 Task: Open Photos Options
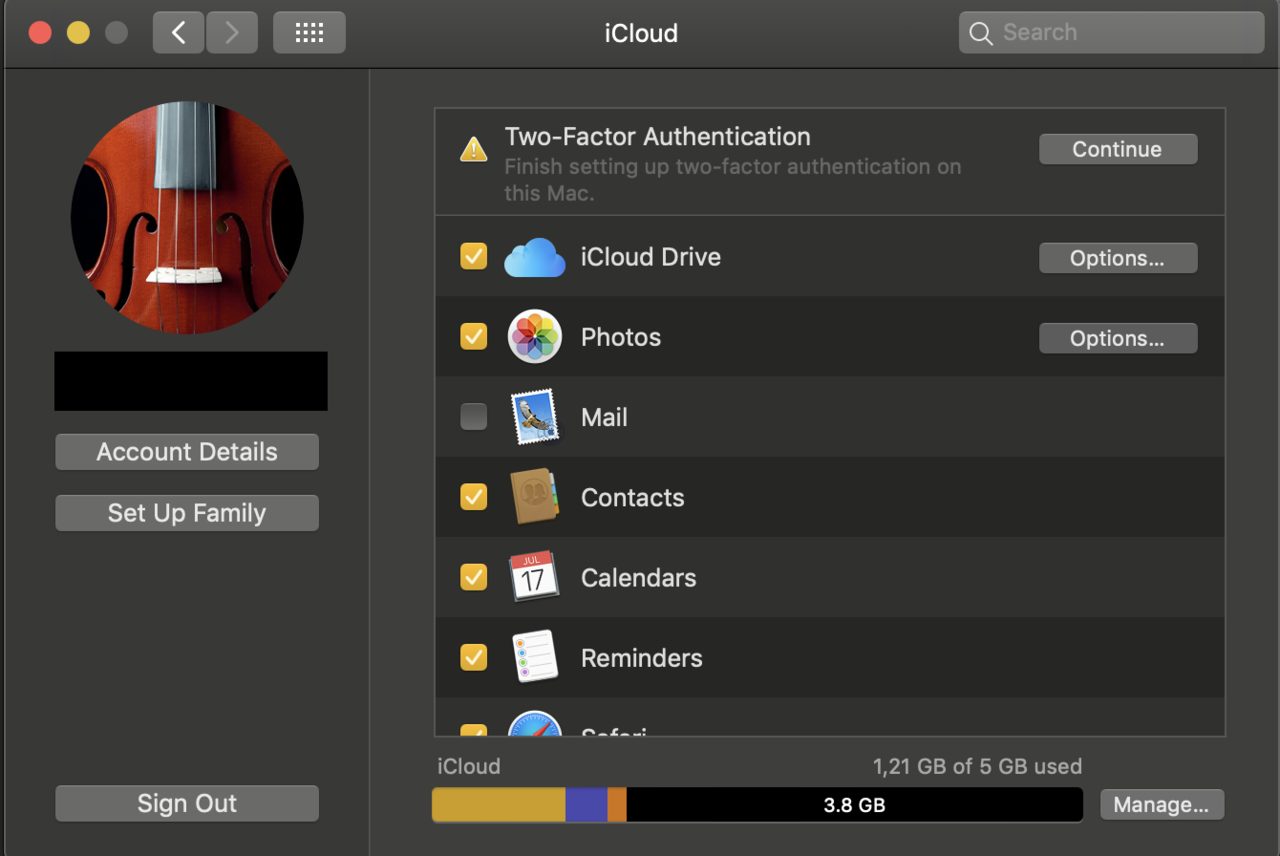tap(1118, 338)
